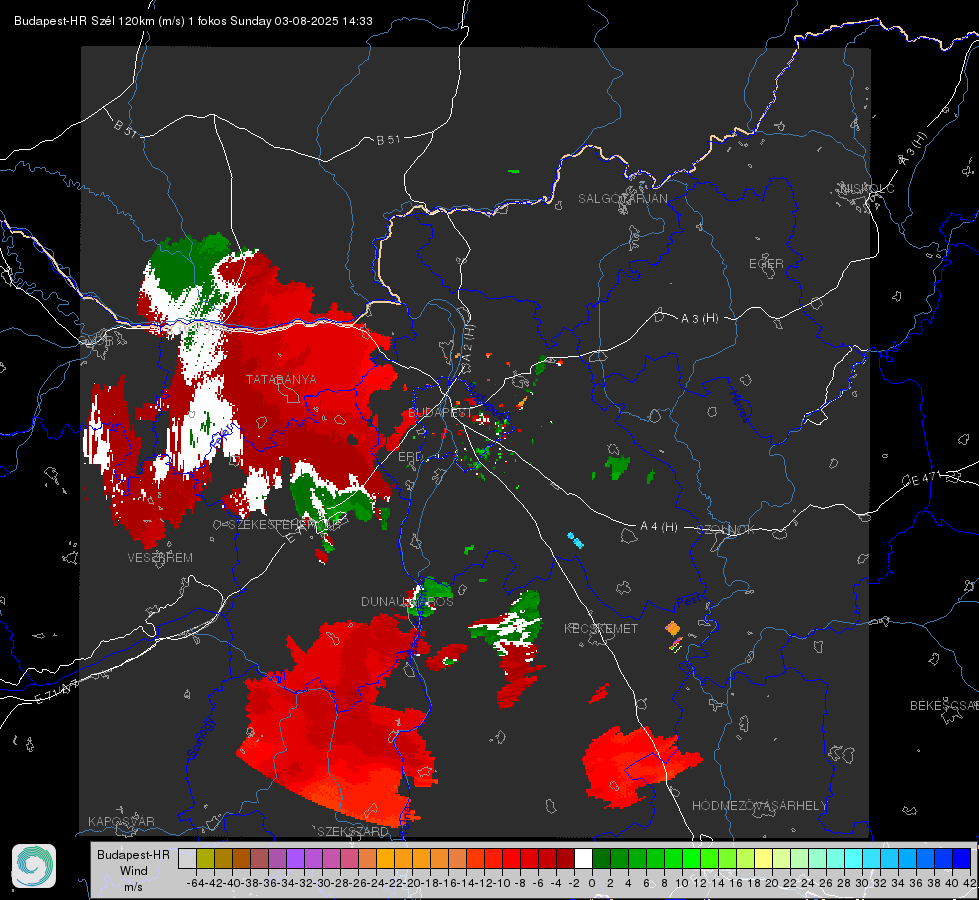Image resolution: width=979 pixels, height=900 pixels.
Task: Click the radar title and timestamp text
Action: 193,21
